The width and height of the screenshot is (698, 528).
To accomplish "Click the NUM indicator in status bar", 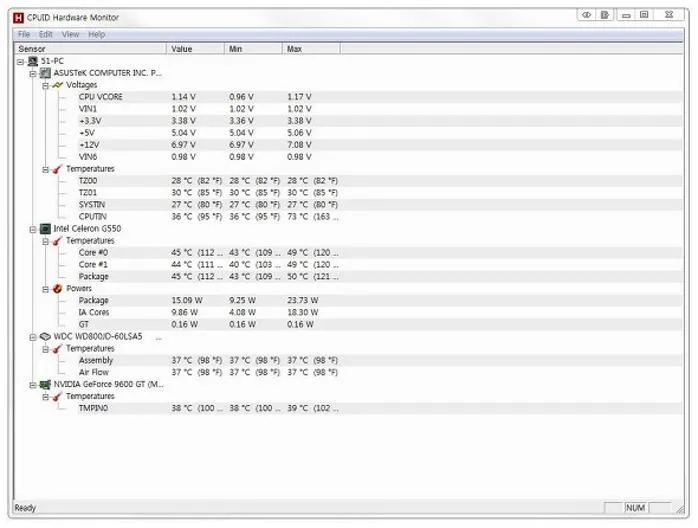I will tap(635, 508).
